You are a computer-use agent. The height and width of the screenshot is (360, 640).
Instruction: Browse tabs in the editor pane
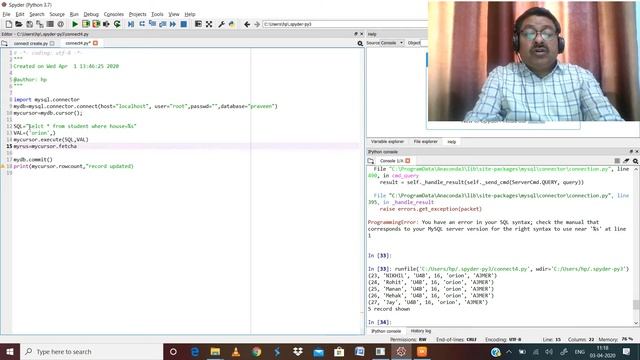click(4, 43)
